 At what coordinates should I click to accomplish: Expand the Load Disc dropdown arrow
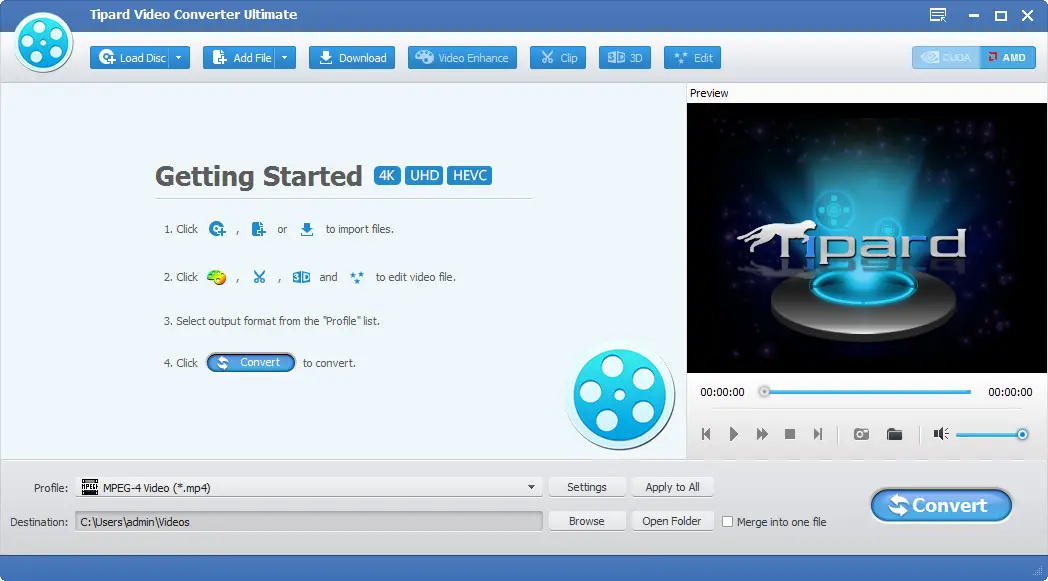179,57
